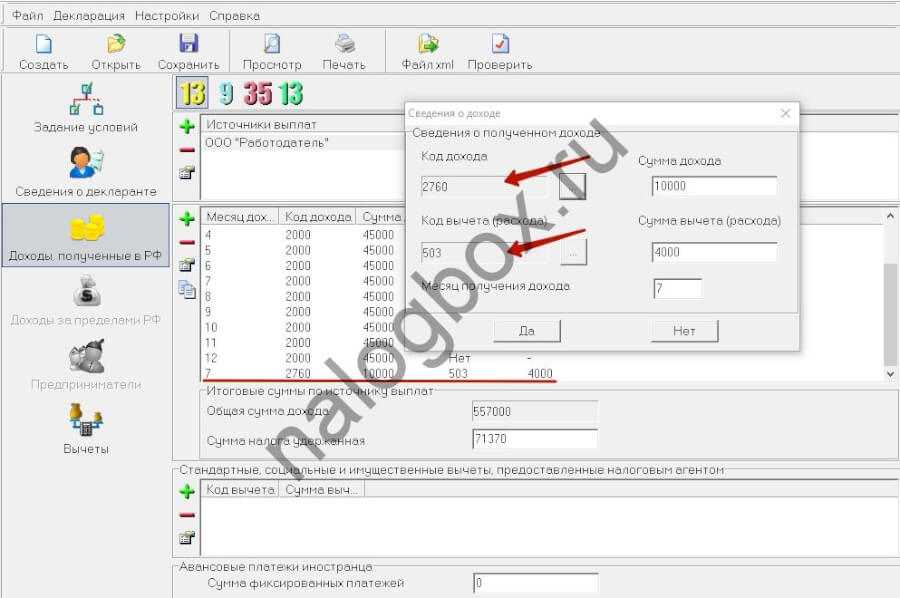Screen dimensions: 900x598
Task: Open deduction code selector next to 503
Action: pos(572,253)
